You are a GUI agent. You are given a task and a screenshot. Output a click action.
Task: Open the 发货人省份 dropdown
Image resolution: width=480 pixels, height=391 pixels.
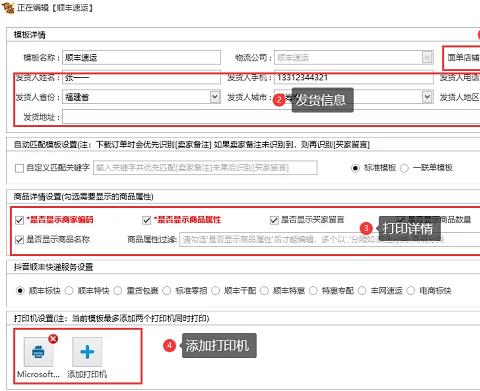pos(215,97)
